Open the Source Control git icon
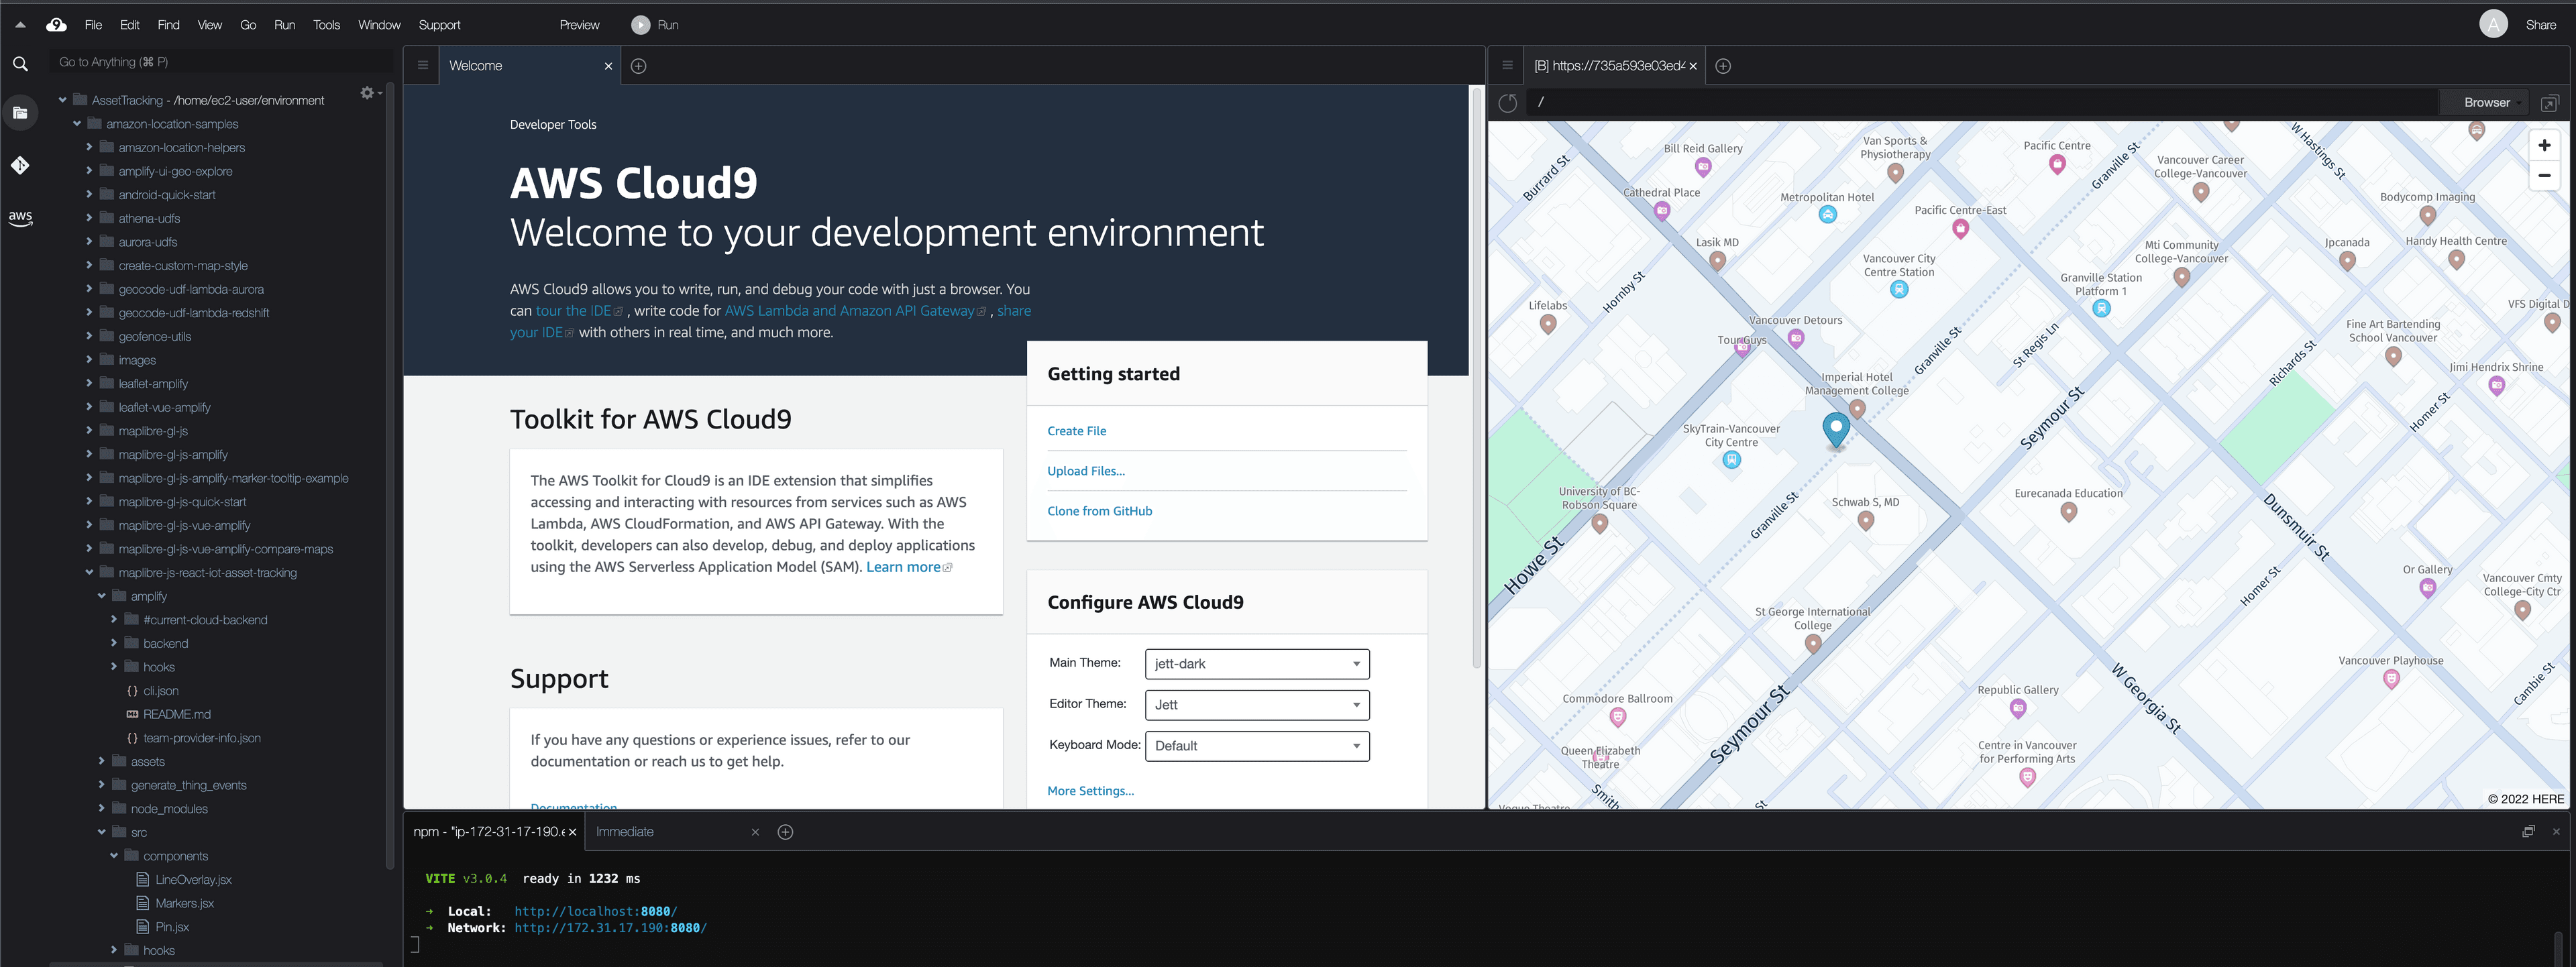This screenshot has width=2576, height=967. (20, 165)
